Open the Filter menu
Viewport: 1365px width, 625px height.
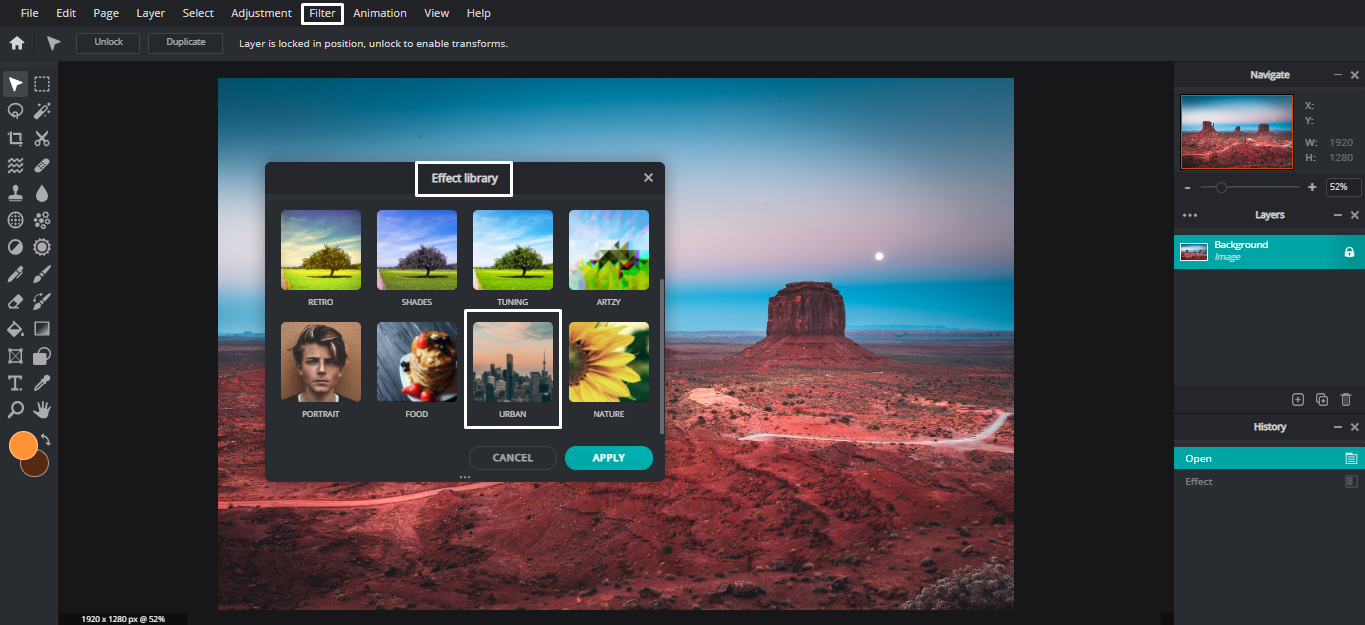tap(322, 13)
